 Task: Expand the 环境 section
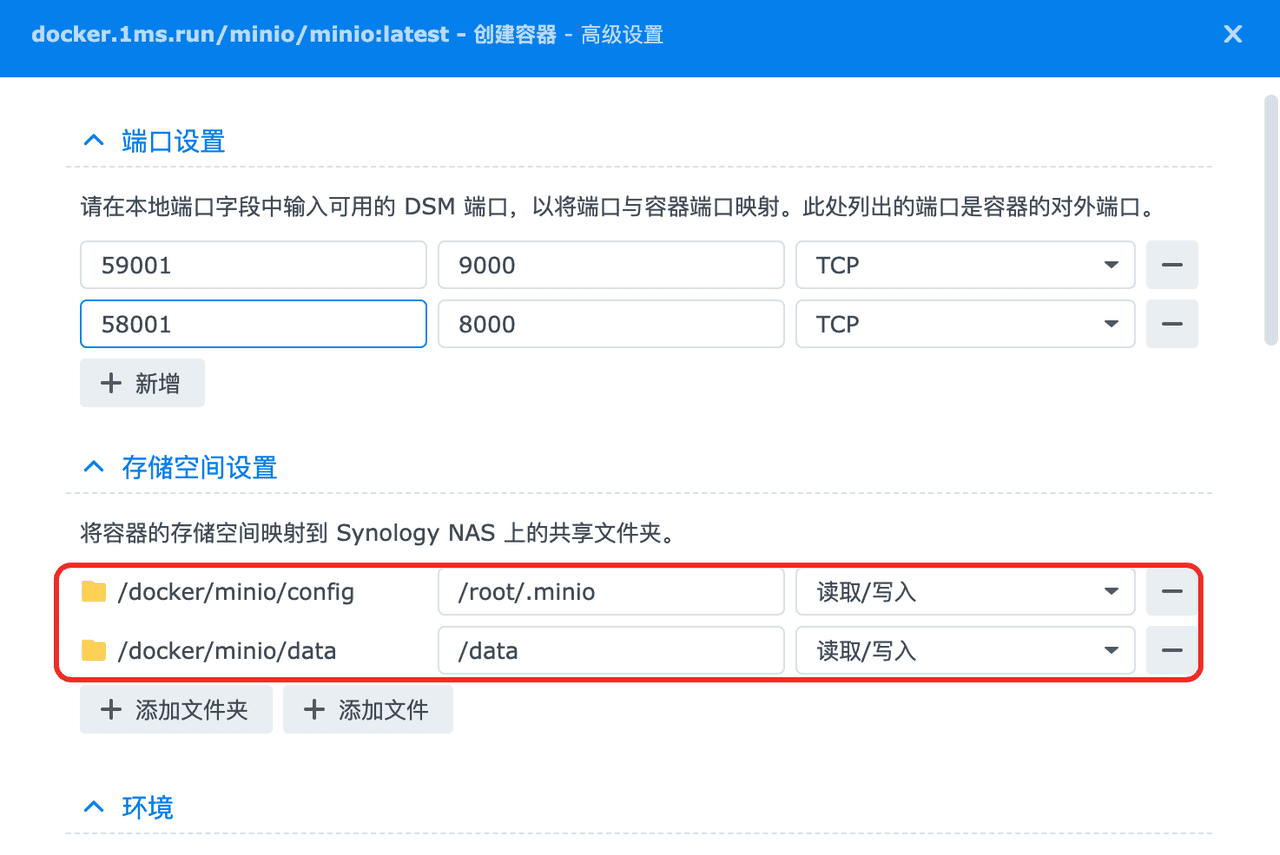[93, 807]
